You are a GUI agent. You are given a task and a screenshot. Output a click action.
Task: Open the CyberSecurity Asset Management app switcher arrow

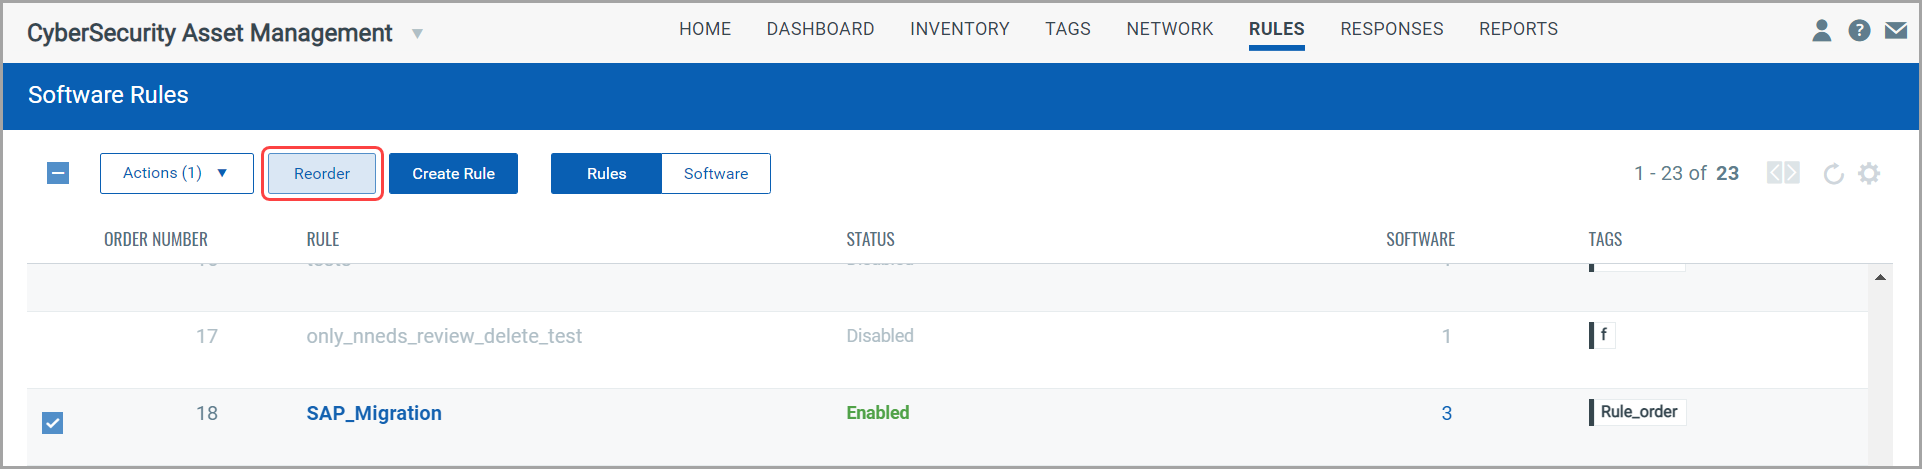417,34
